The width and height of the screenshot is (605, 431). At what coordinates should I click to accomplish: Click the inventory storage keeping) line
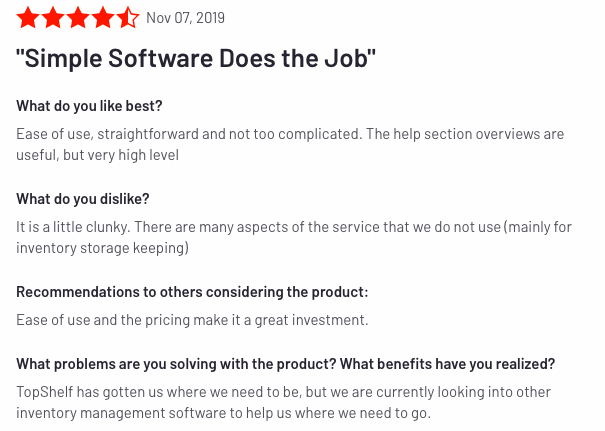[x=102, y=248]
